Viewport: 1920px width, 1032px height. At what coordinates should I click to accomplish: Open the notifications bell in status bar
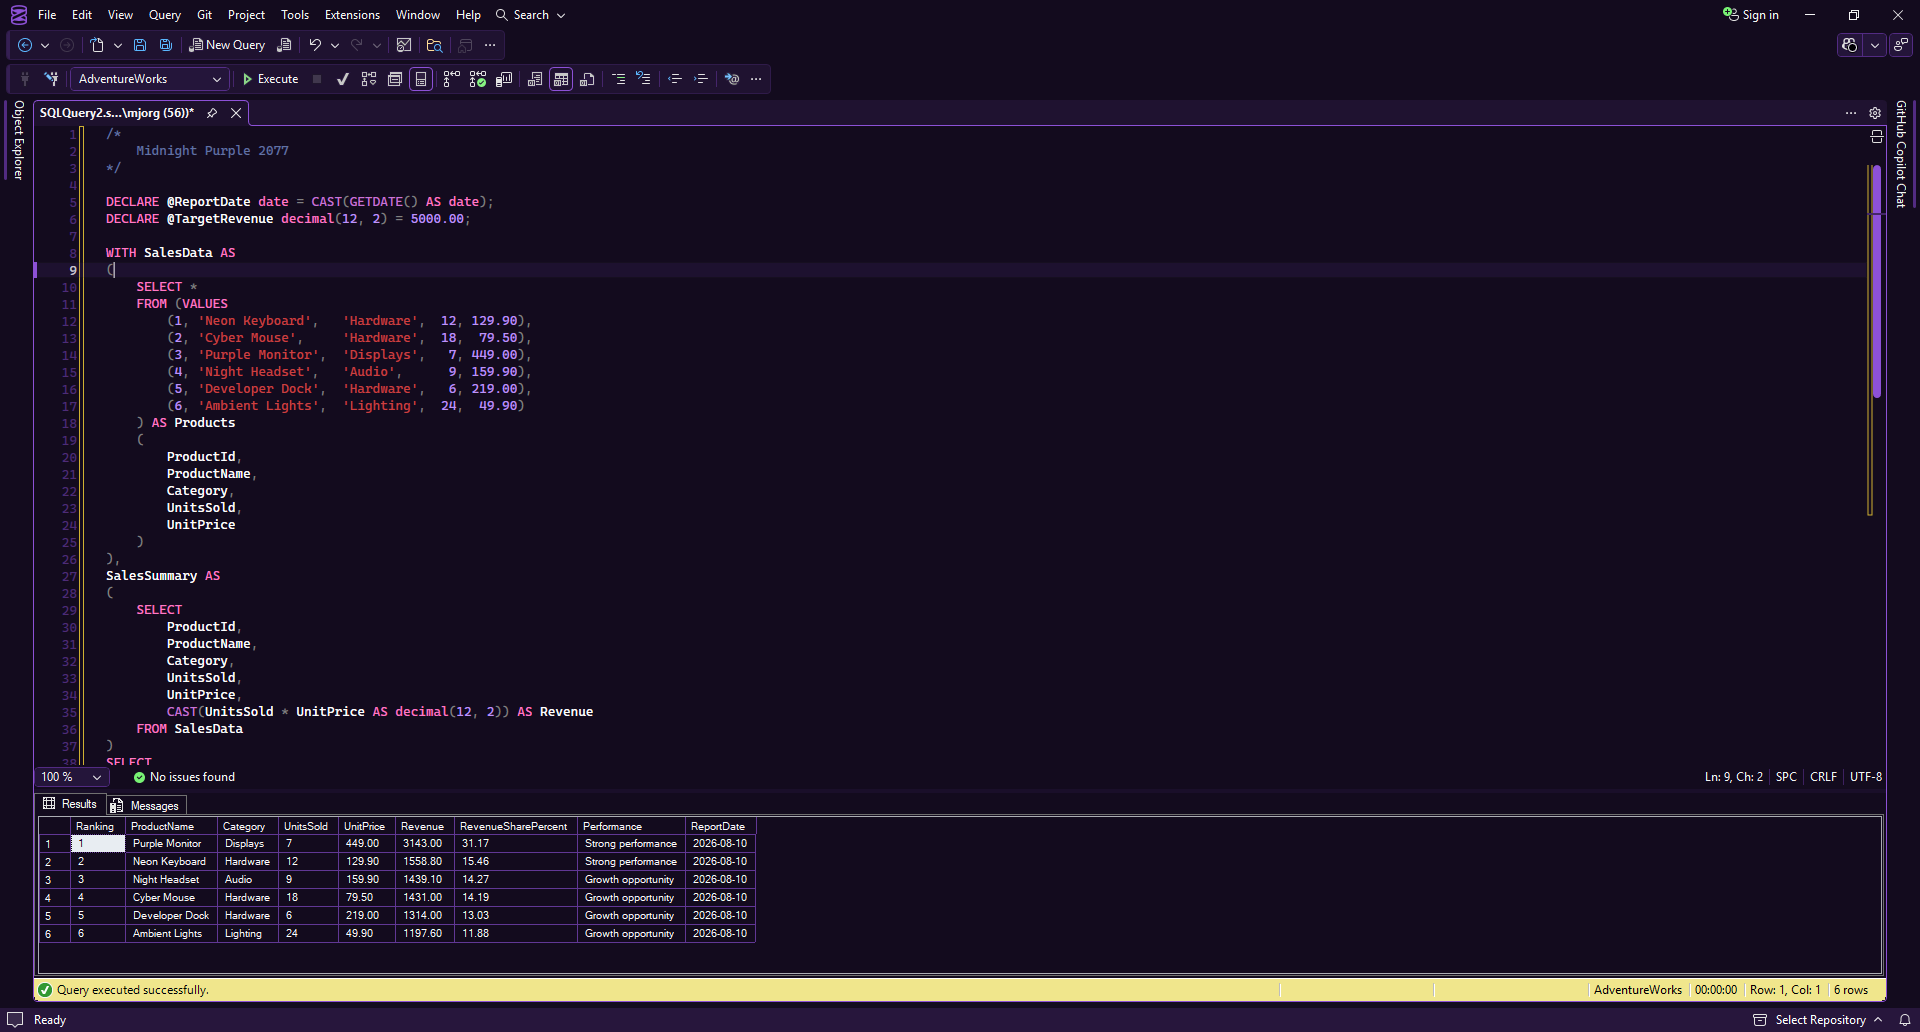pyautogui.click(x=1905, y=1020)
